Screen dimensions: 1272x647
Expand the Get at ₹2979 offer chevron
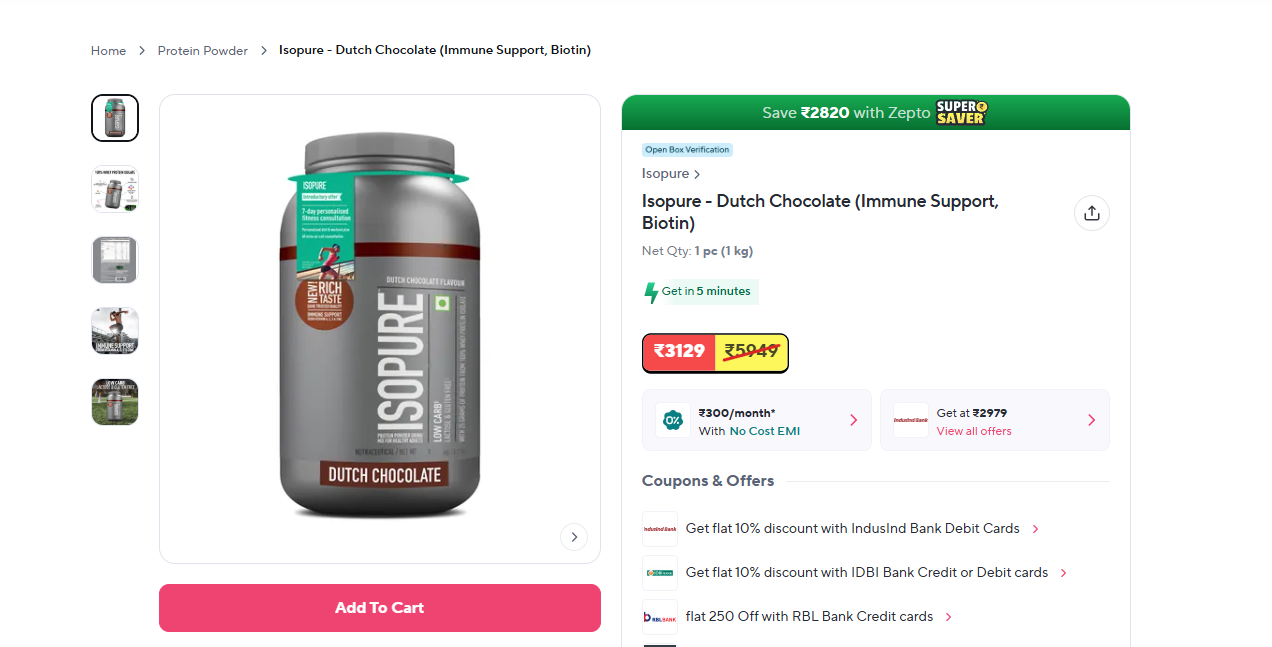(1091, 420)
